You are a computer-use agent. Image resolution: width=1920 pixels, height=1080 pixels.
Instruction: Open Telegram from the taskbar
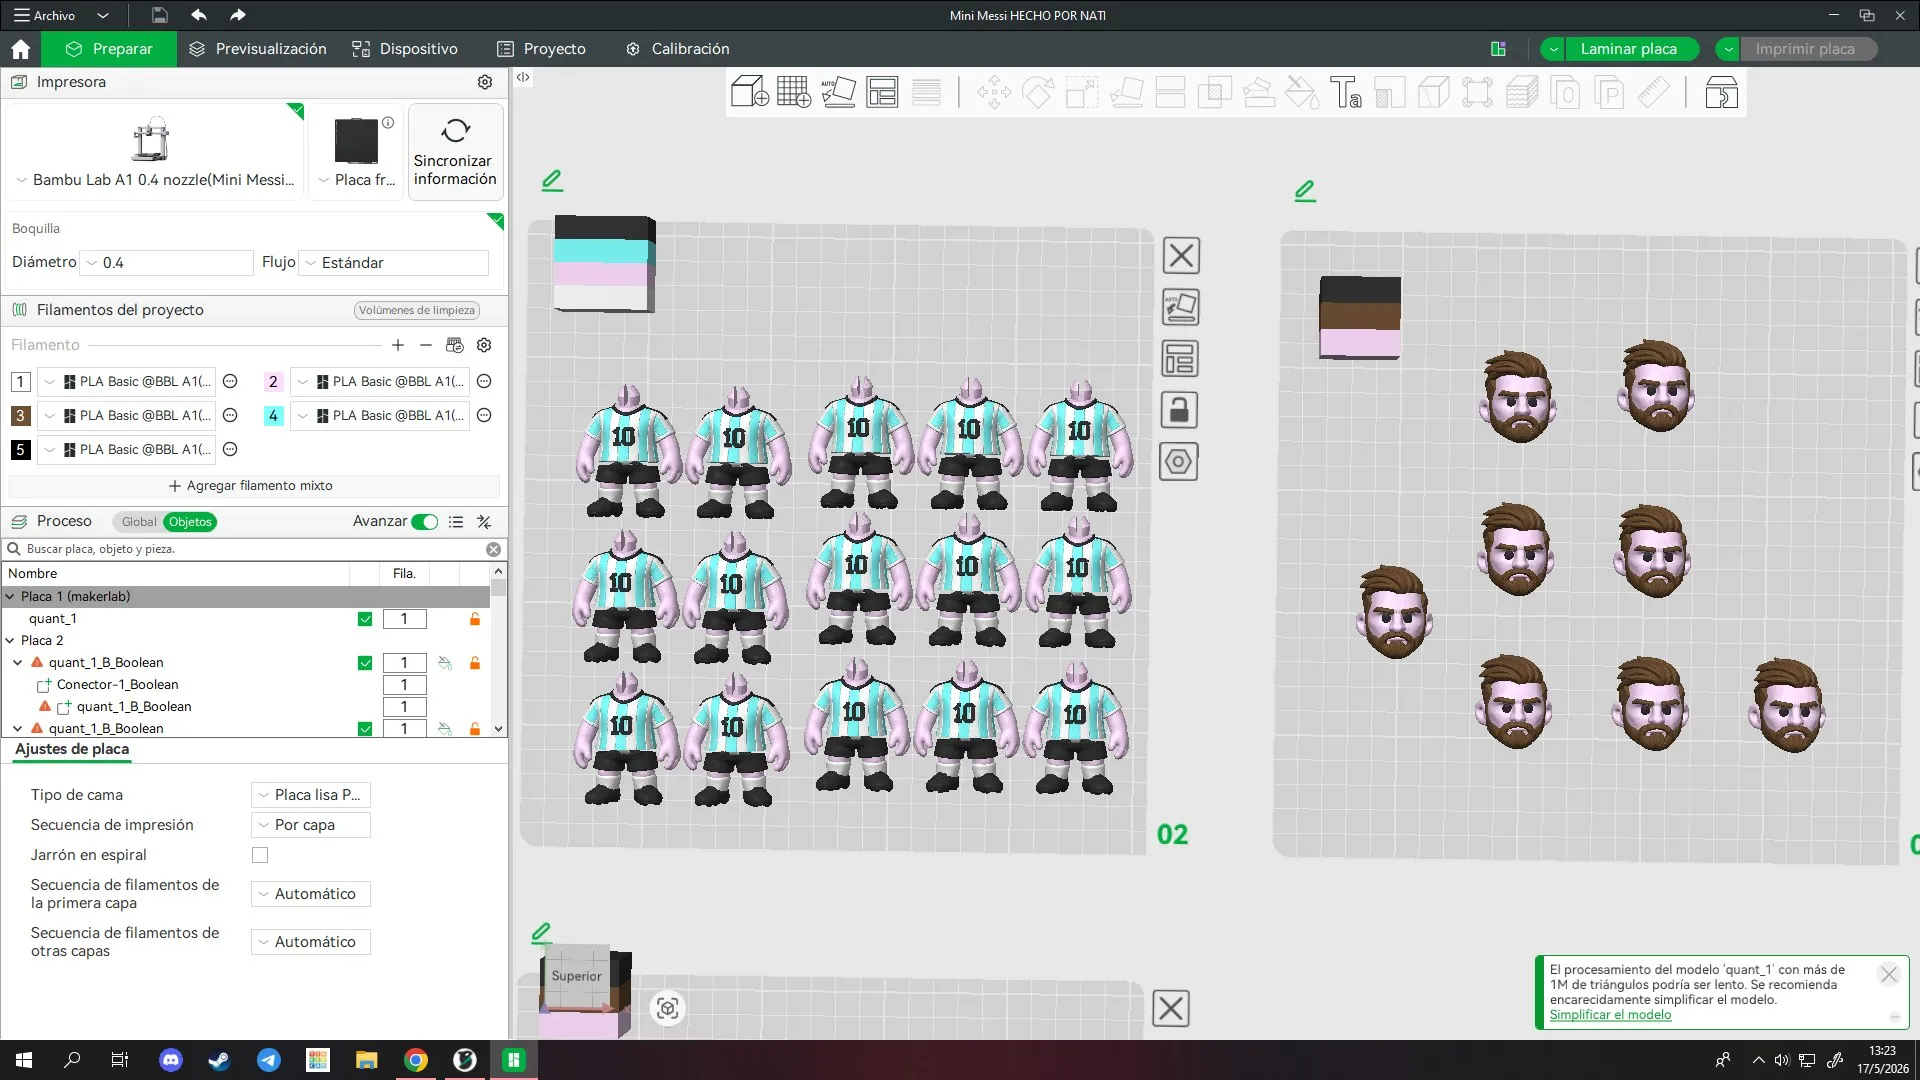[269, 1060]
